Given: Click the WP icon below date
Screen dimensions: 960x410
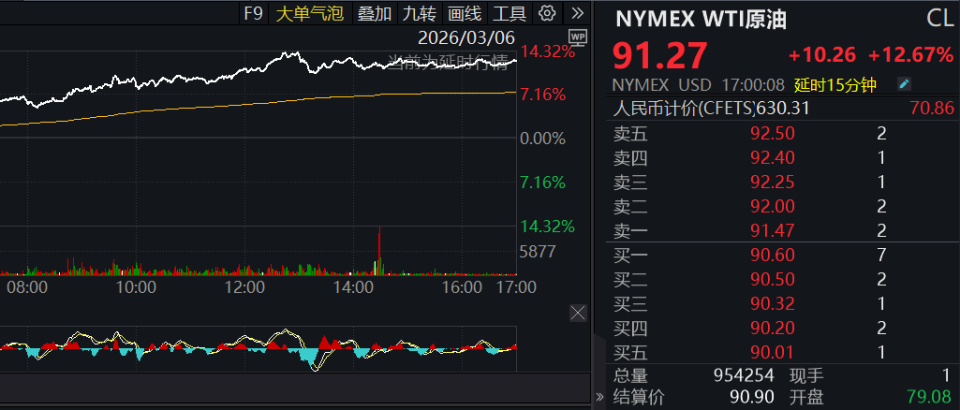Looking at the screenshot, I should [x=577, y=37].
